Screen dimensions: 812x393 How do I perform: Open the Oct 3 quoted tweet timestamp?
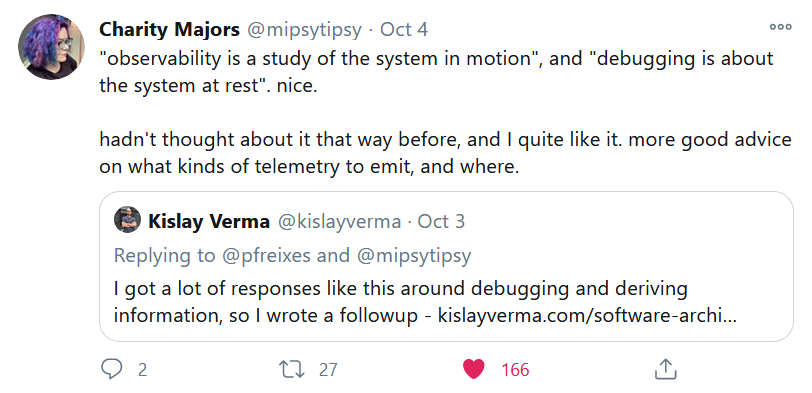tap(441, 222)
